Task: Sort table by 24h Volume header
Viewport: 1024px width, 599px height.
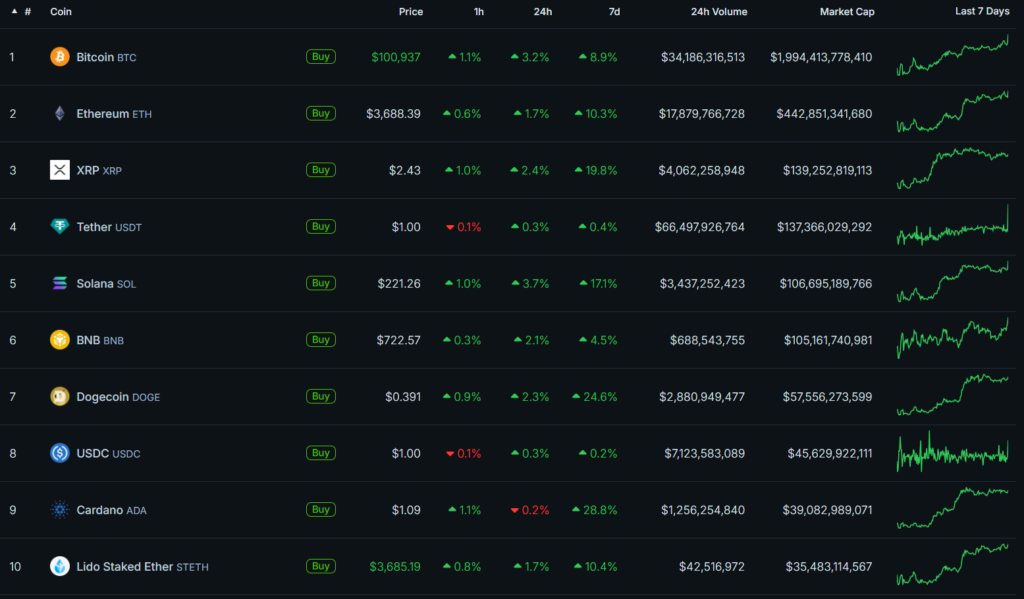Action: [x=718, y=12]
